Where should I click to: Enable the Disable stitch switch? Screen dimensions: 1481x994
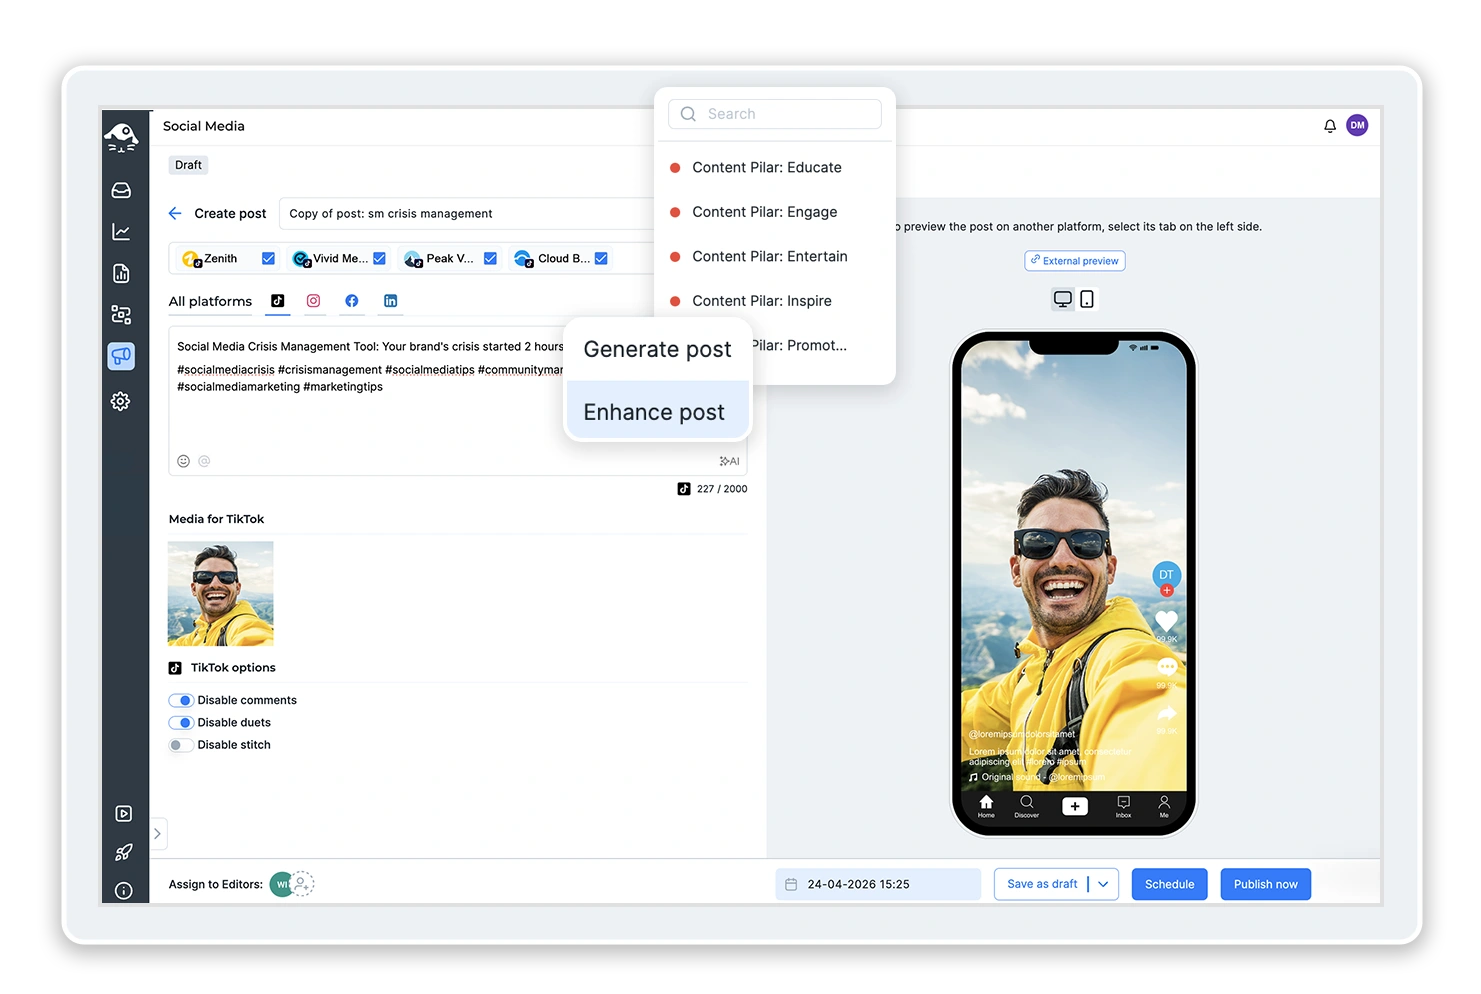click(181, 745)
